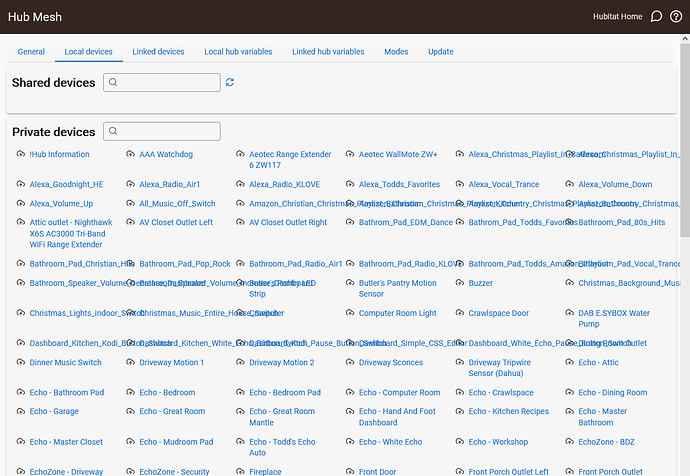Viewport: 690px width, 476px height.
Task: Open Echo - Todd's Echo Auto link
Action: [x=282, y=447]
